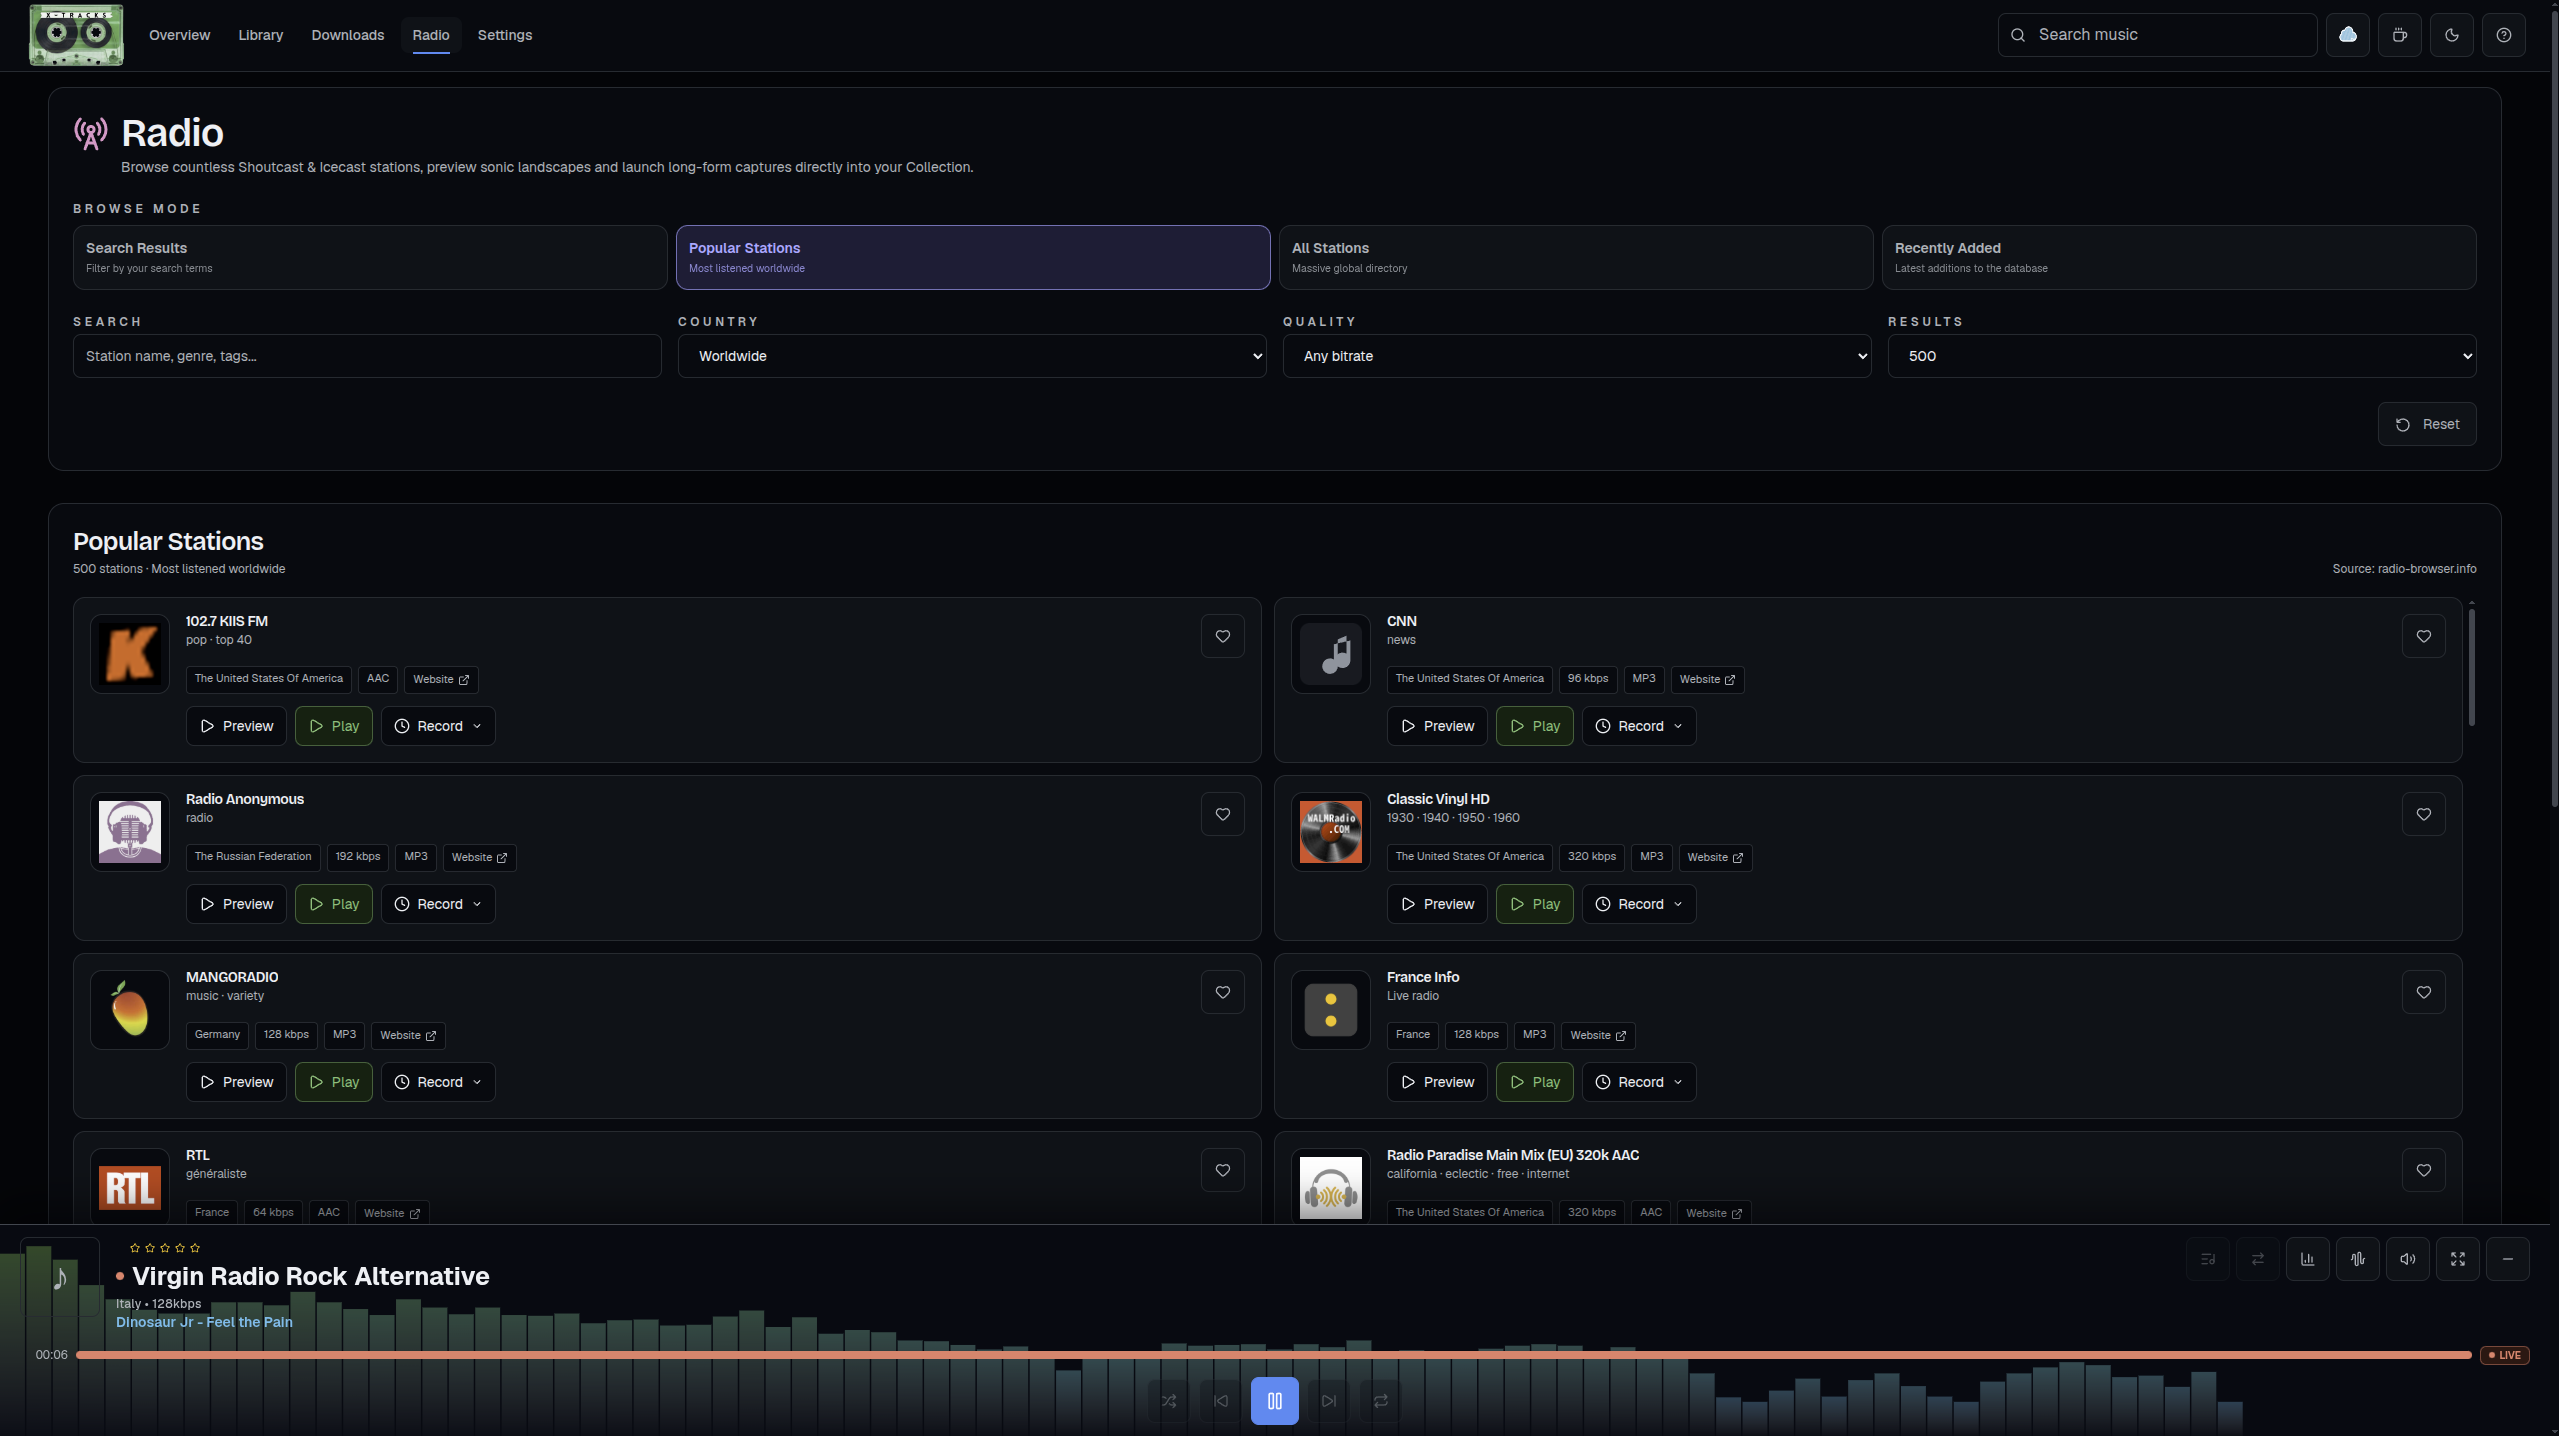
Task: Open the Website link for RTL
Action: click(x=392, y=1213)
